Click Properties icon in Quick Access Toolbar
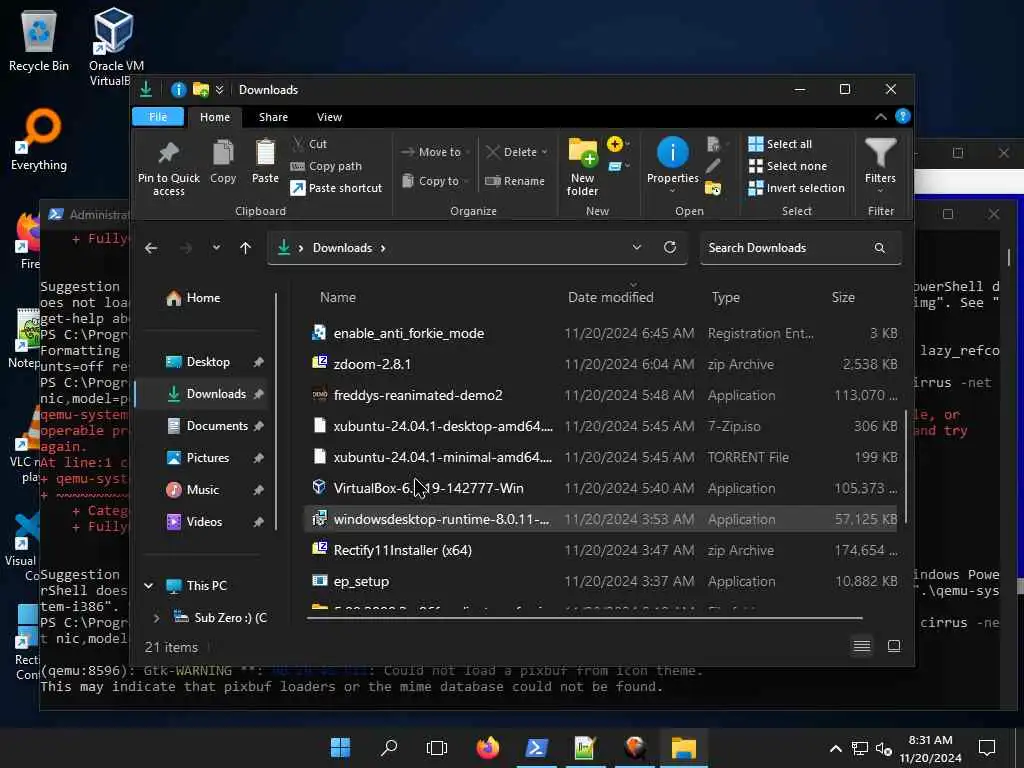The image size is (1024, 768). point(178,89)
